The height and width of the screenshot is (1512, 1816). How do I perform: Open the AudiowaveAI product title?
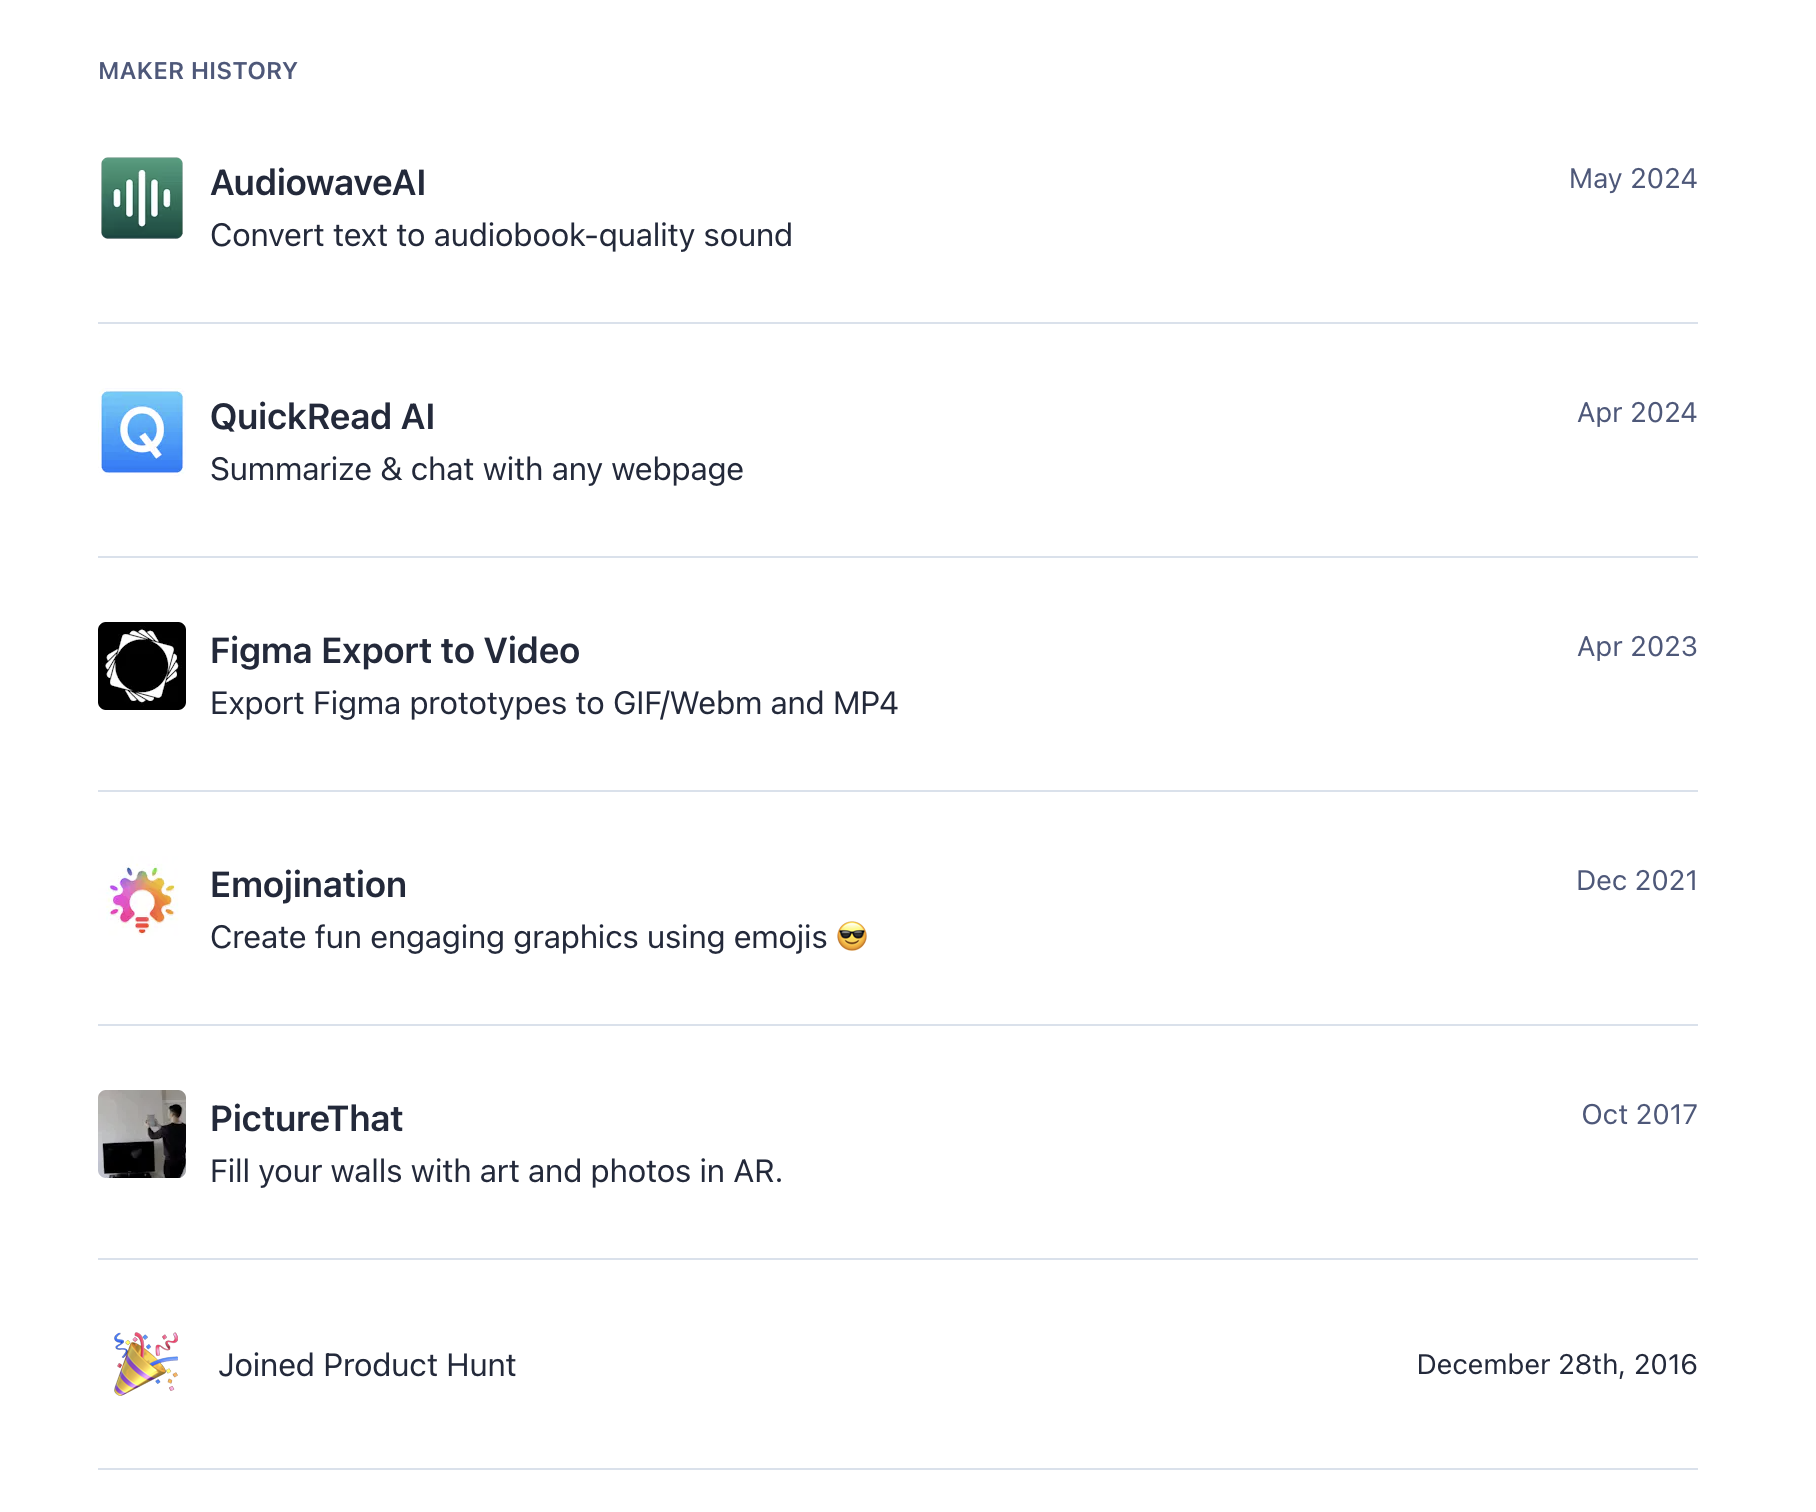(318, 183)
